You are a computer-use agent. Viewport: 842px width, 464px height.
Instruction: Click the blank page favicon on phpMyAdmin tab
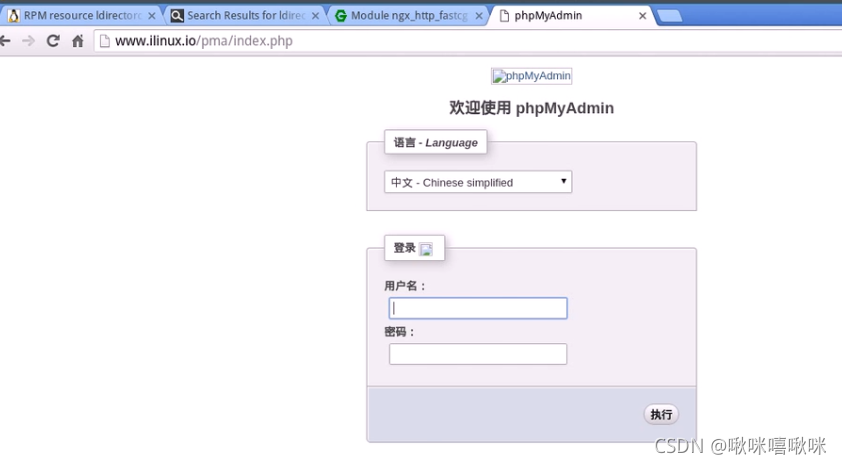[x=504, y=16]
